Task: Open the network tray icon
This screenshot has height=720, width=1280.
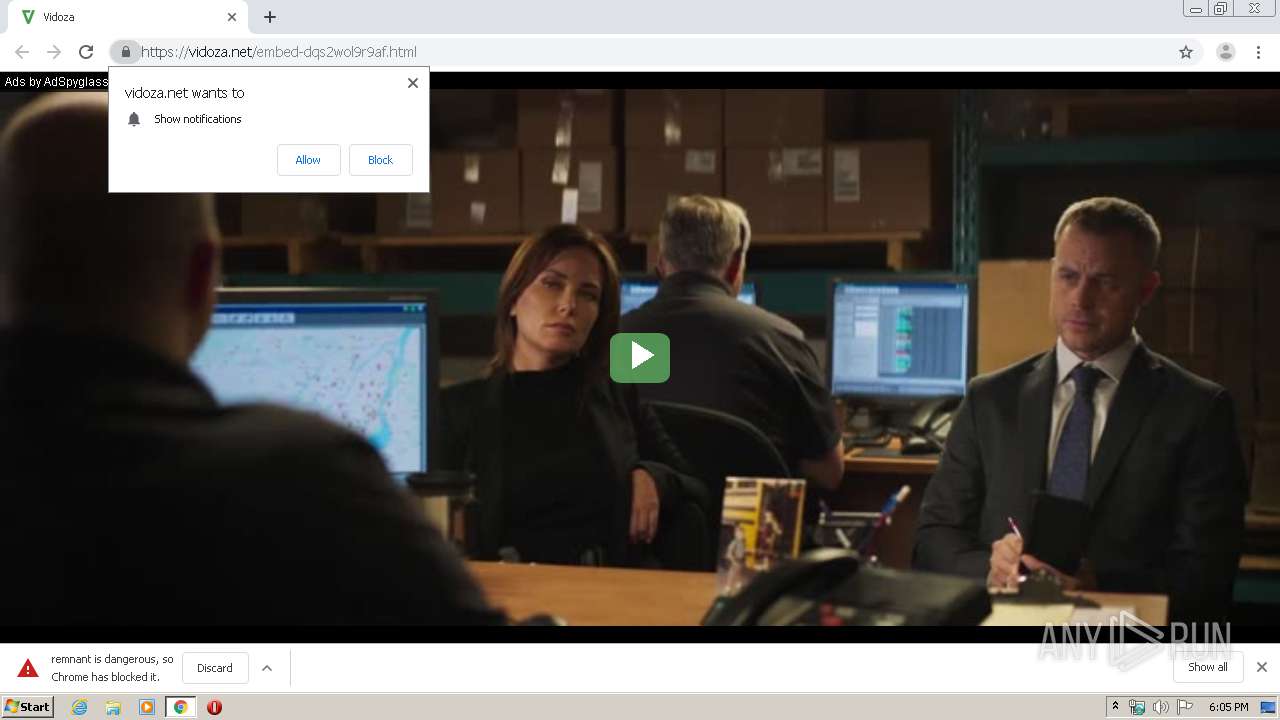Action: click(x=1137, y=707)
